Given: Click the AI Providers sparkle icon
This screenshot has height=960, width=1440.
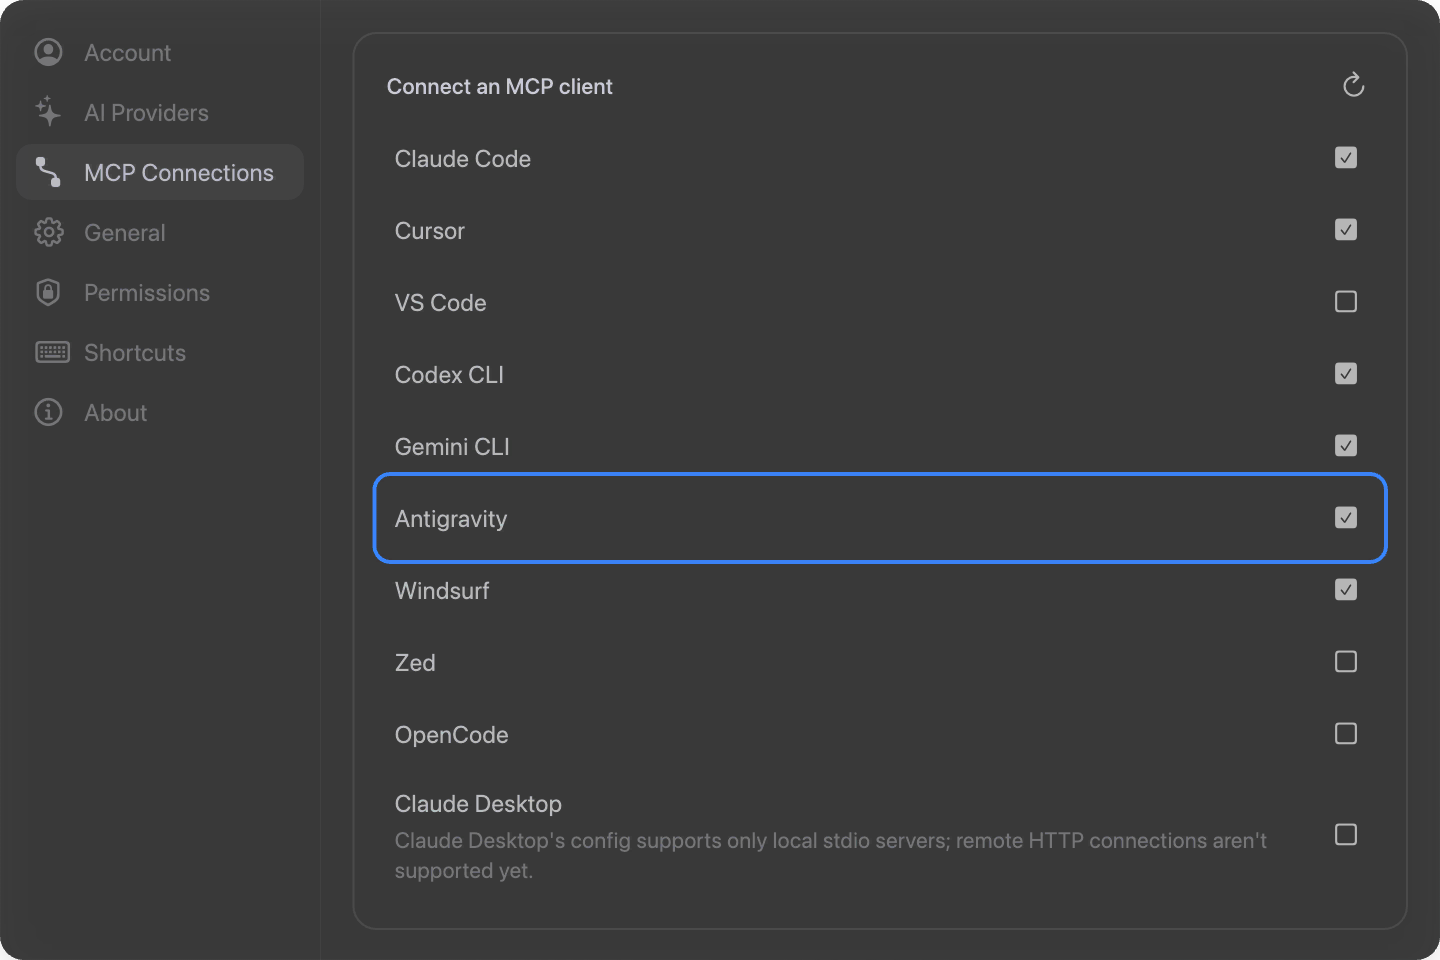Looking at the screenshot, I should [x=48, y=112].
